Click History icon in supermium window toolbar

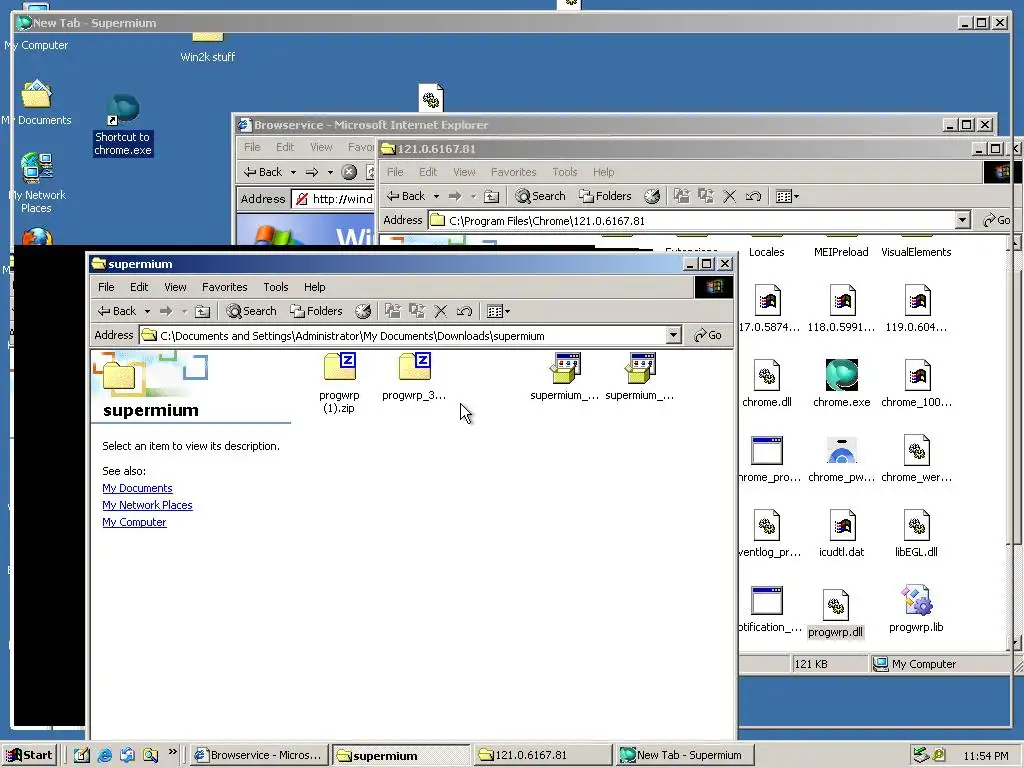(363, 311)
